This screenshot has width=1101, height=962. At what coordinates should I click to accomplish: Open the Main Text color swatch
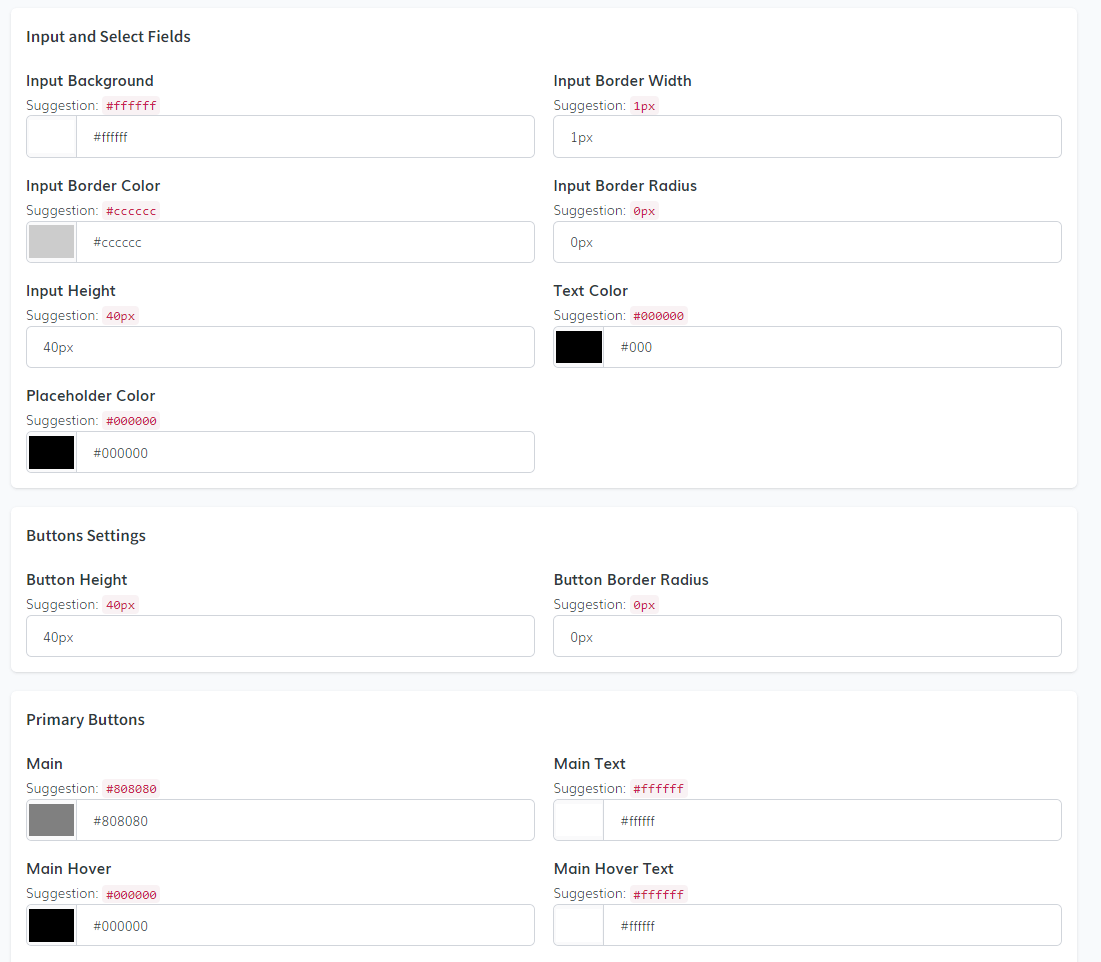coord(579,820)
